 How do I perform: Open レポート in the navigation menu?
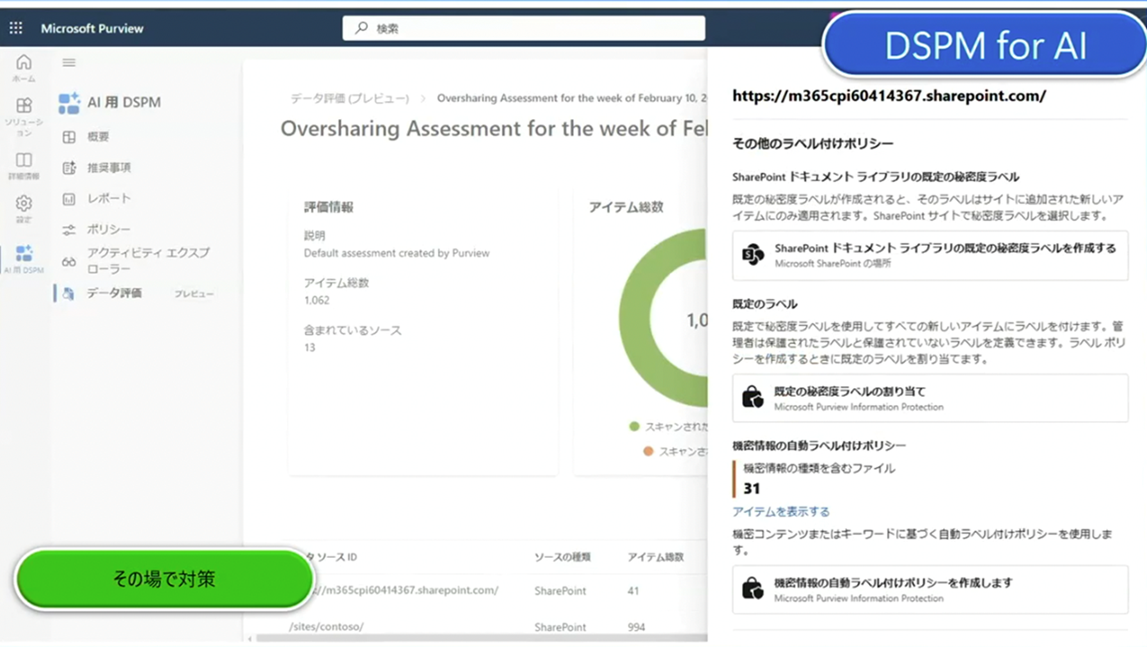tap(109, 198)
